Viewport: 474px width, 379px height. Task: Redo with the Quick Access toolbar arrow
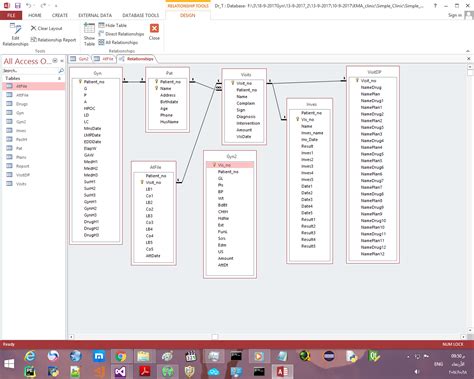(x=43, y=5)
